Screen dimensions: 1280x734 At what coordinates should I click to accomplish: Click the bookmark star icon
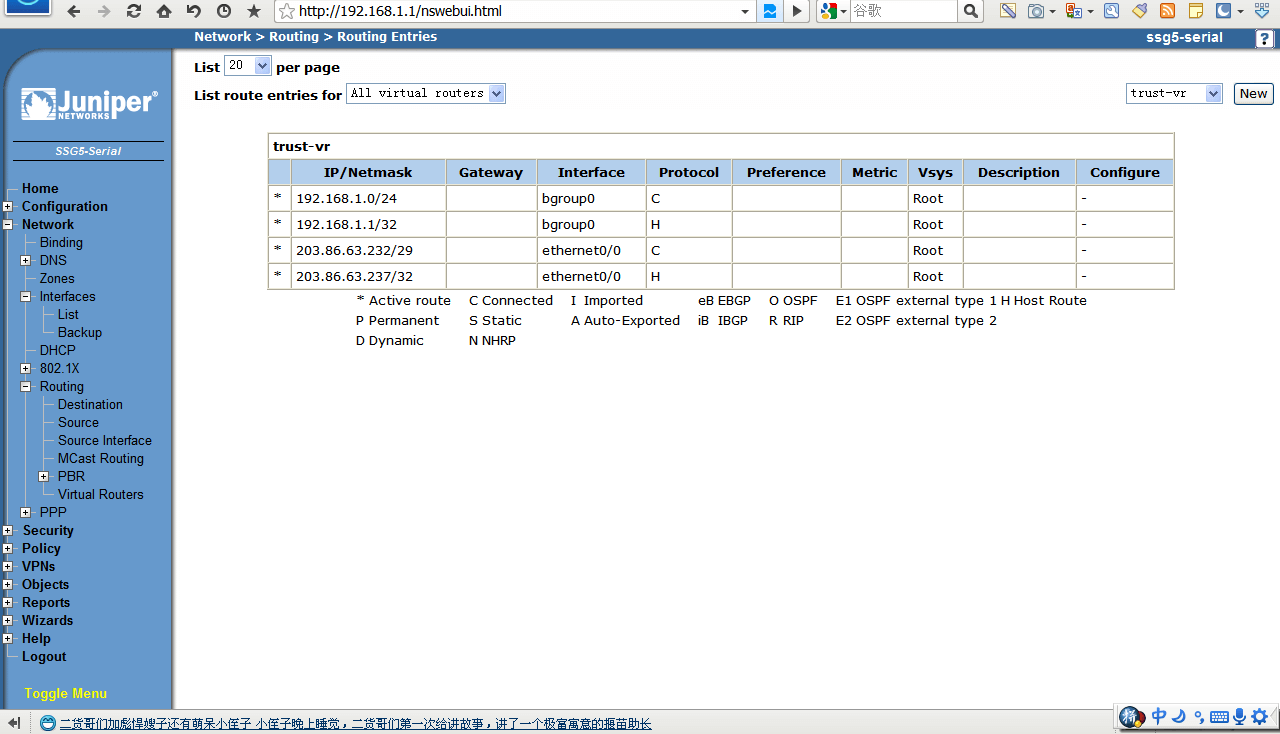point(253,11)
